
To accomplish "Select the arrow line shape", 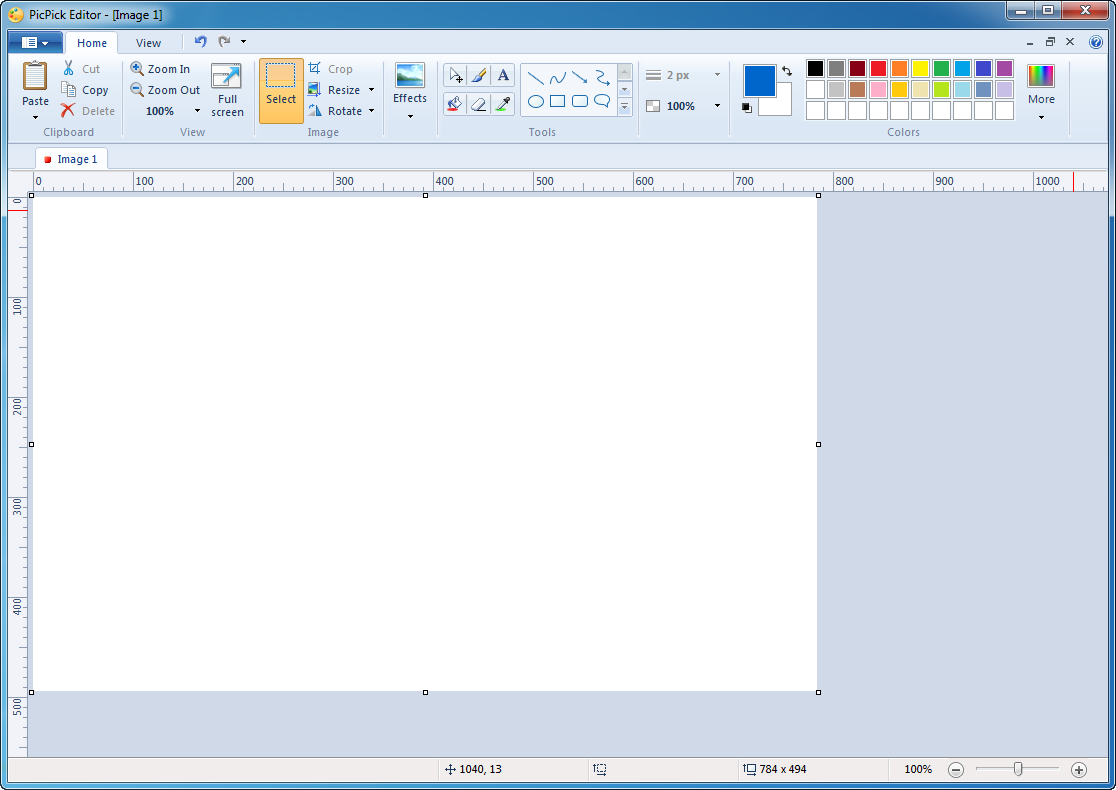I will click(x=580, y=77).
